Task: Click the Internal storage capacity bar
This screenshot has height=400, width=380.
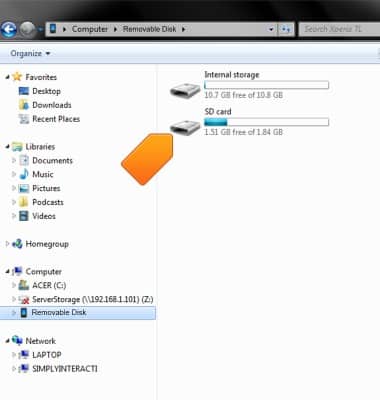Action: coord(266,85)
